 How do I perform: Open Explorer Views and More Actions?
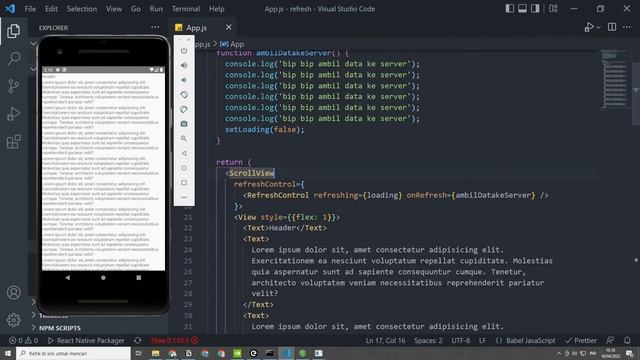(x=155, y=27)
